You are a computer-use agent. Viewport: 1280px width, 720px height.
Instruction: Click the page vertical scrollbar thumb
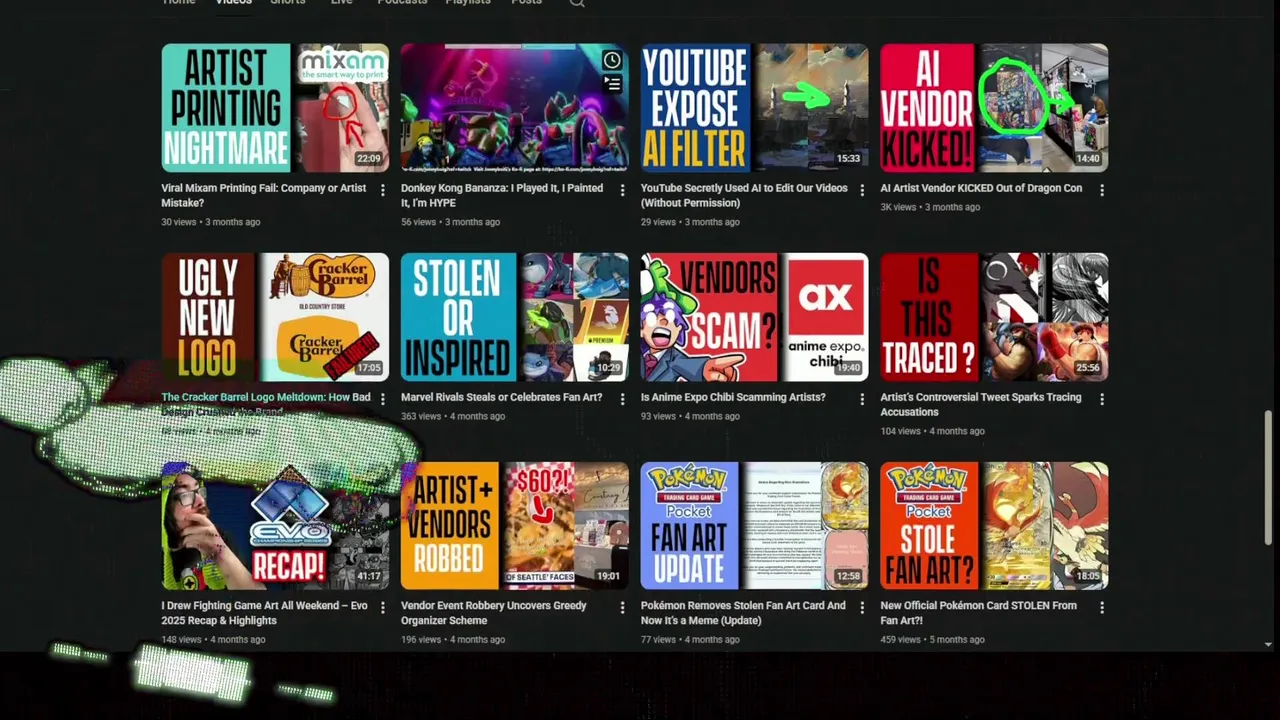click(1268, 477)
